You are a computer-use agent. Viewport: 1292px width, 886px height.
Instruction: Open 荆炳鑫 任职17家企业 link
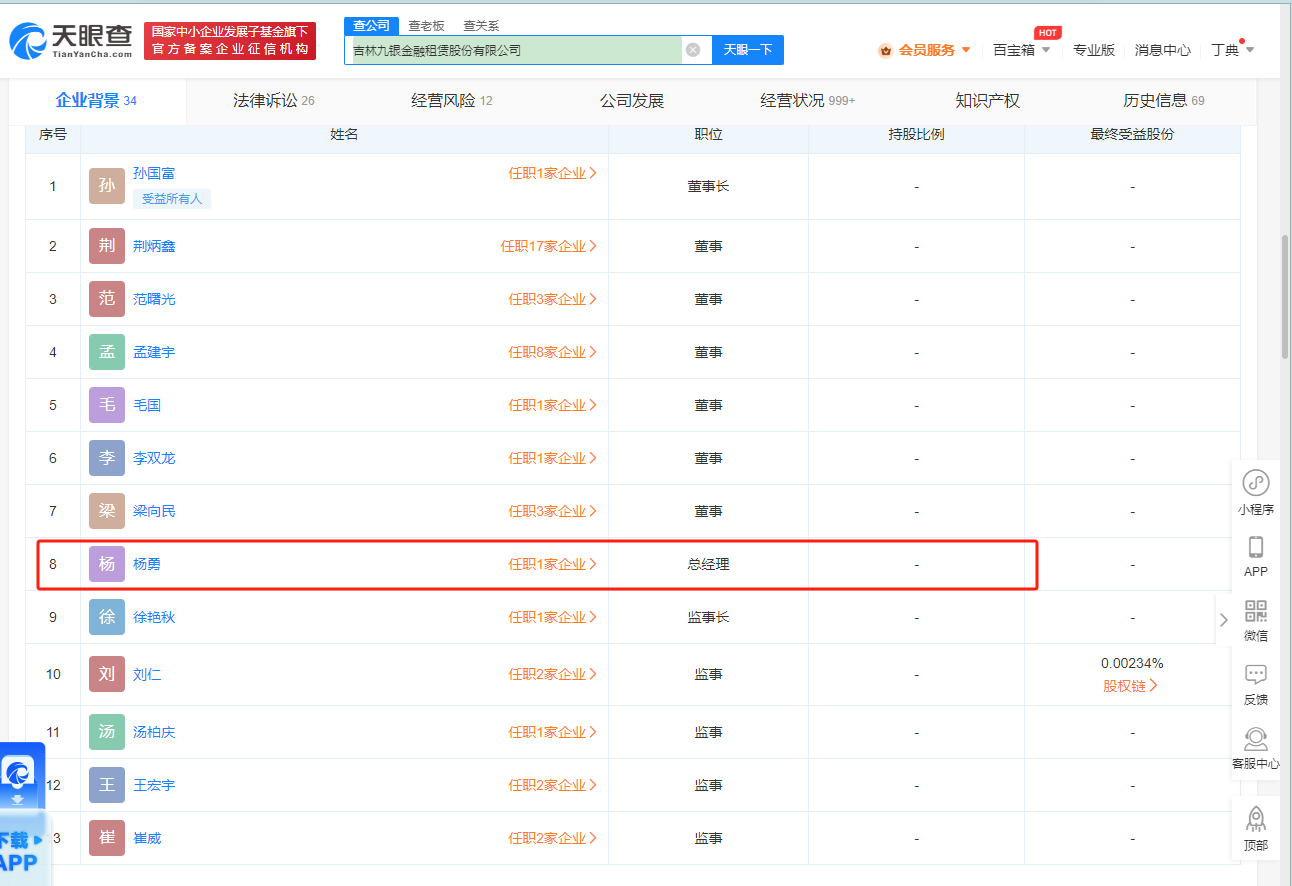tap(548, 246)
